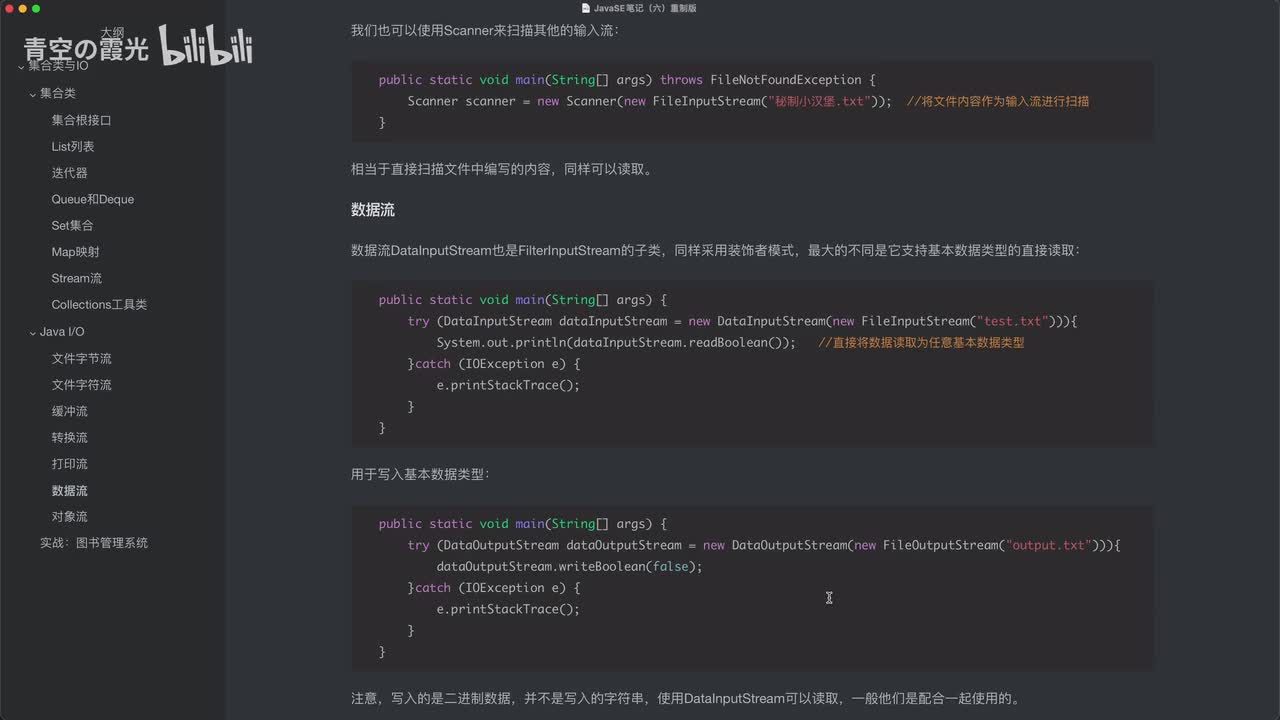Collapse the Java I/O tree chevron

(x=33, y=332)
